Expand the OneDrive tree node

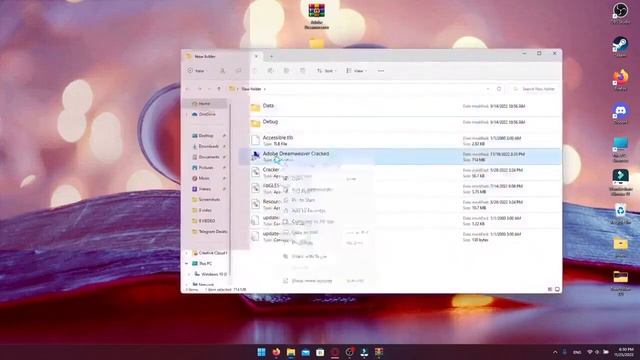point(187,114)
